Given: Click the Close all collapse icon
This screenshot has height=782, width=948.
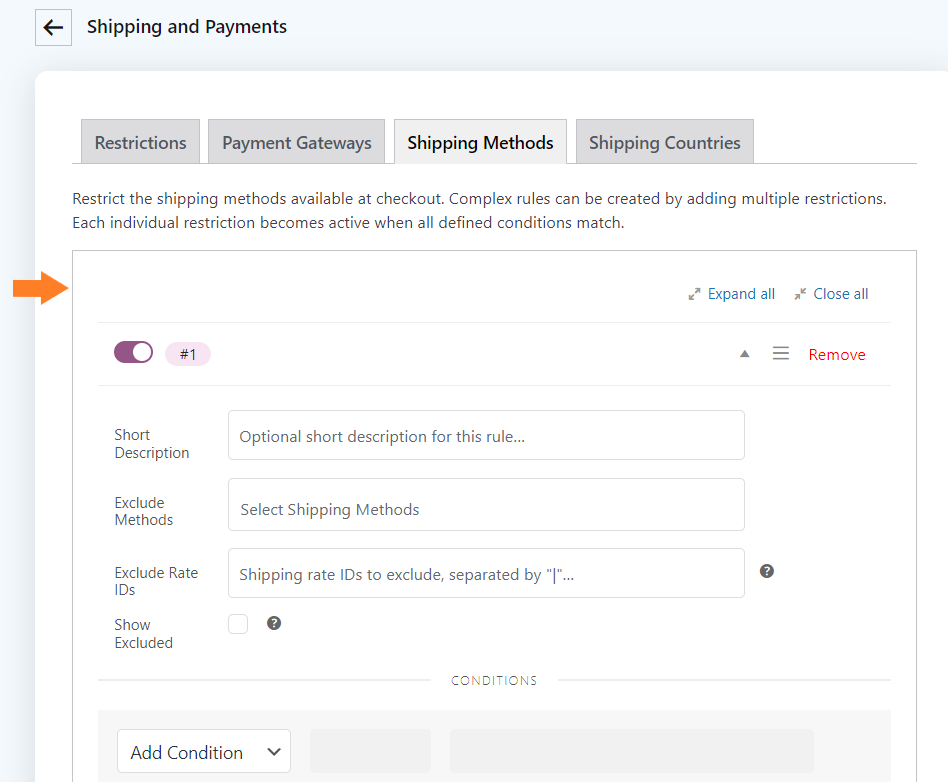Looking at the screenshot, I should [800, 294].
